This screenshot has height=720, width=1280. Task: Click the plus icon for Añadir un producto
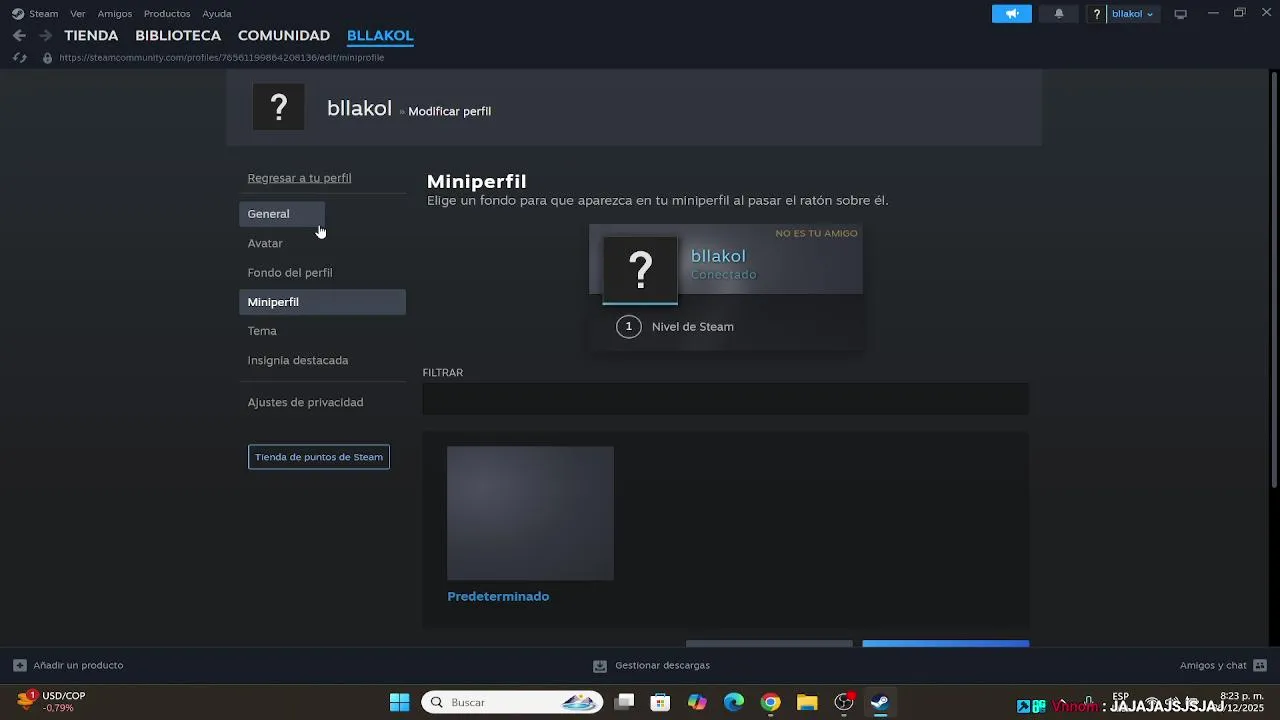(20, 665)
